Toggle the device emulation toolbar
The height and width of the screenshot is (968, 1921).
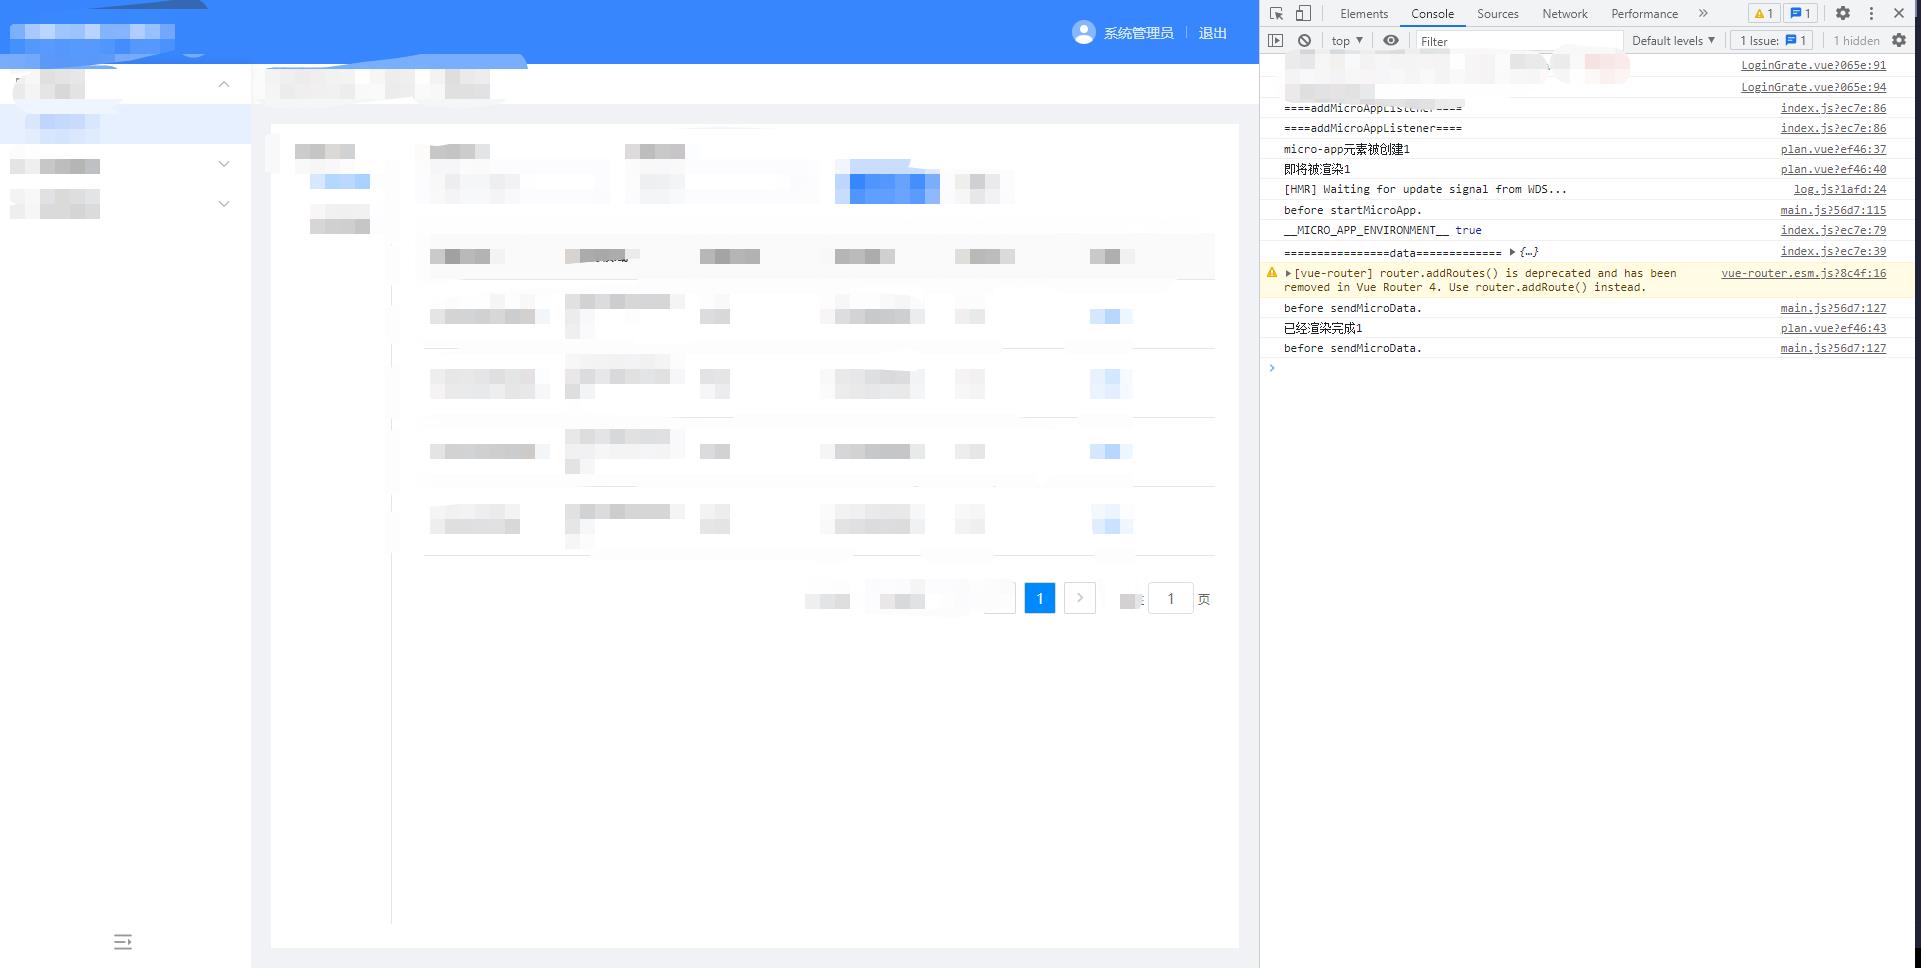pos(1301,13)
